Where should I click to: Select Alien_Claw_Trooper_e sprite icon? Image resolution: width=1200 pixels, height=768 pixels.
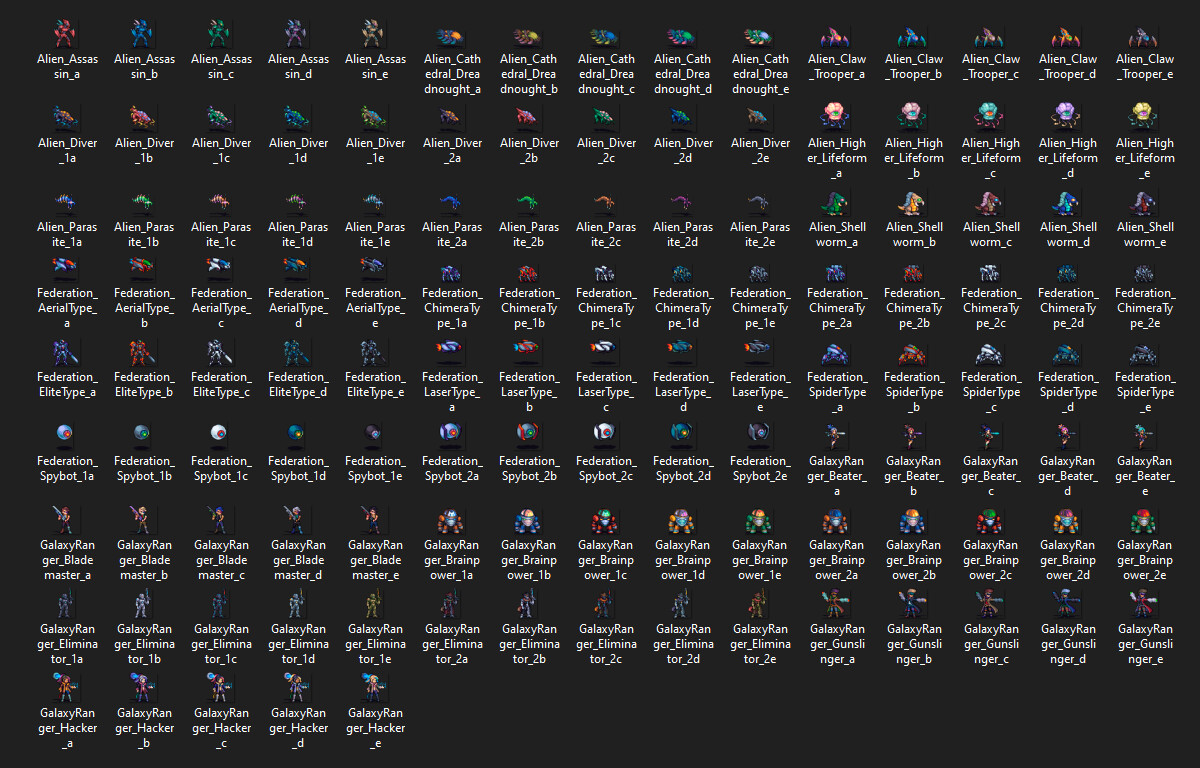(x=1144, y=37)
